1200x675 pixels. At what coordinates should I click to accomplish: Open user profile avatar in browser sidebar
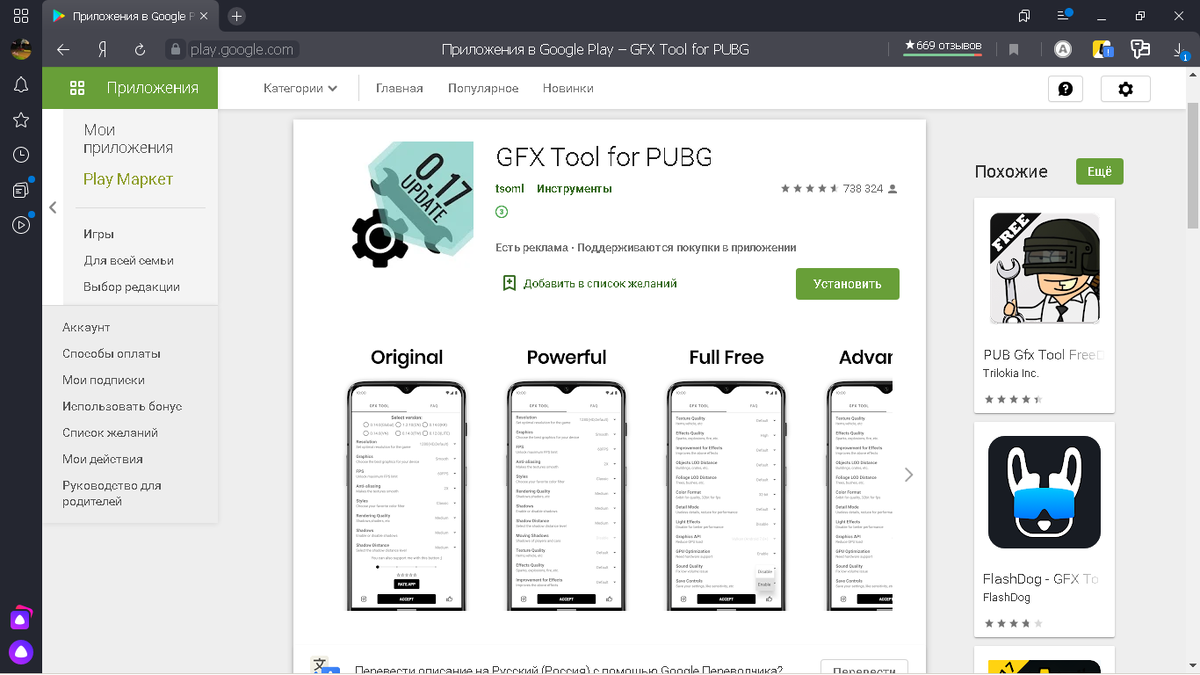click(x=21, y=49)
